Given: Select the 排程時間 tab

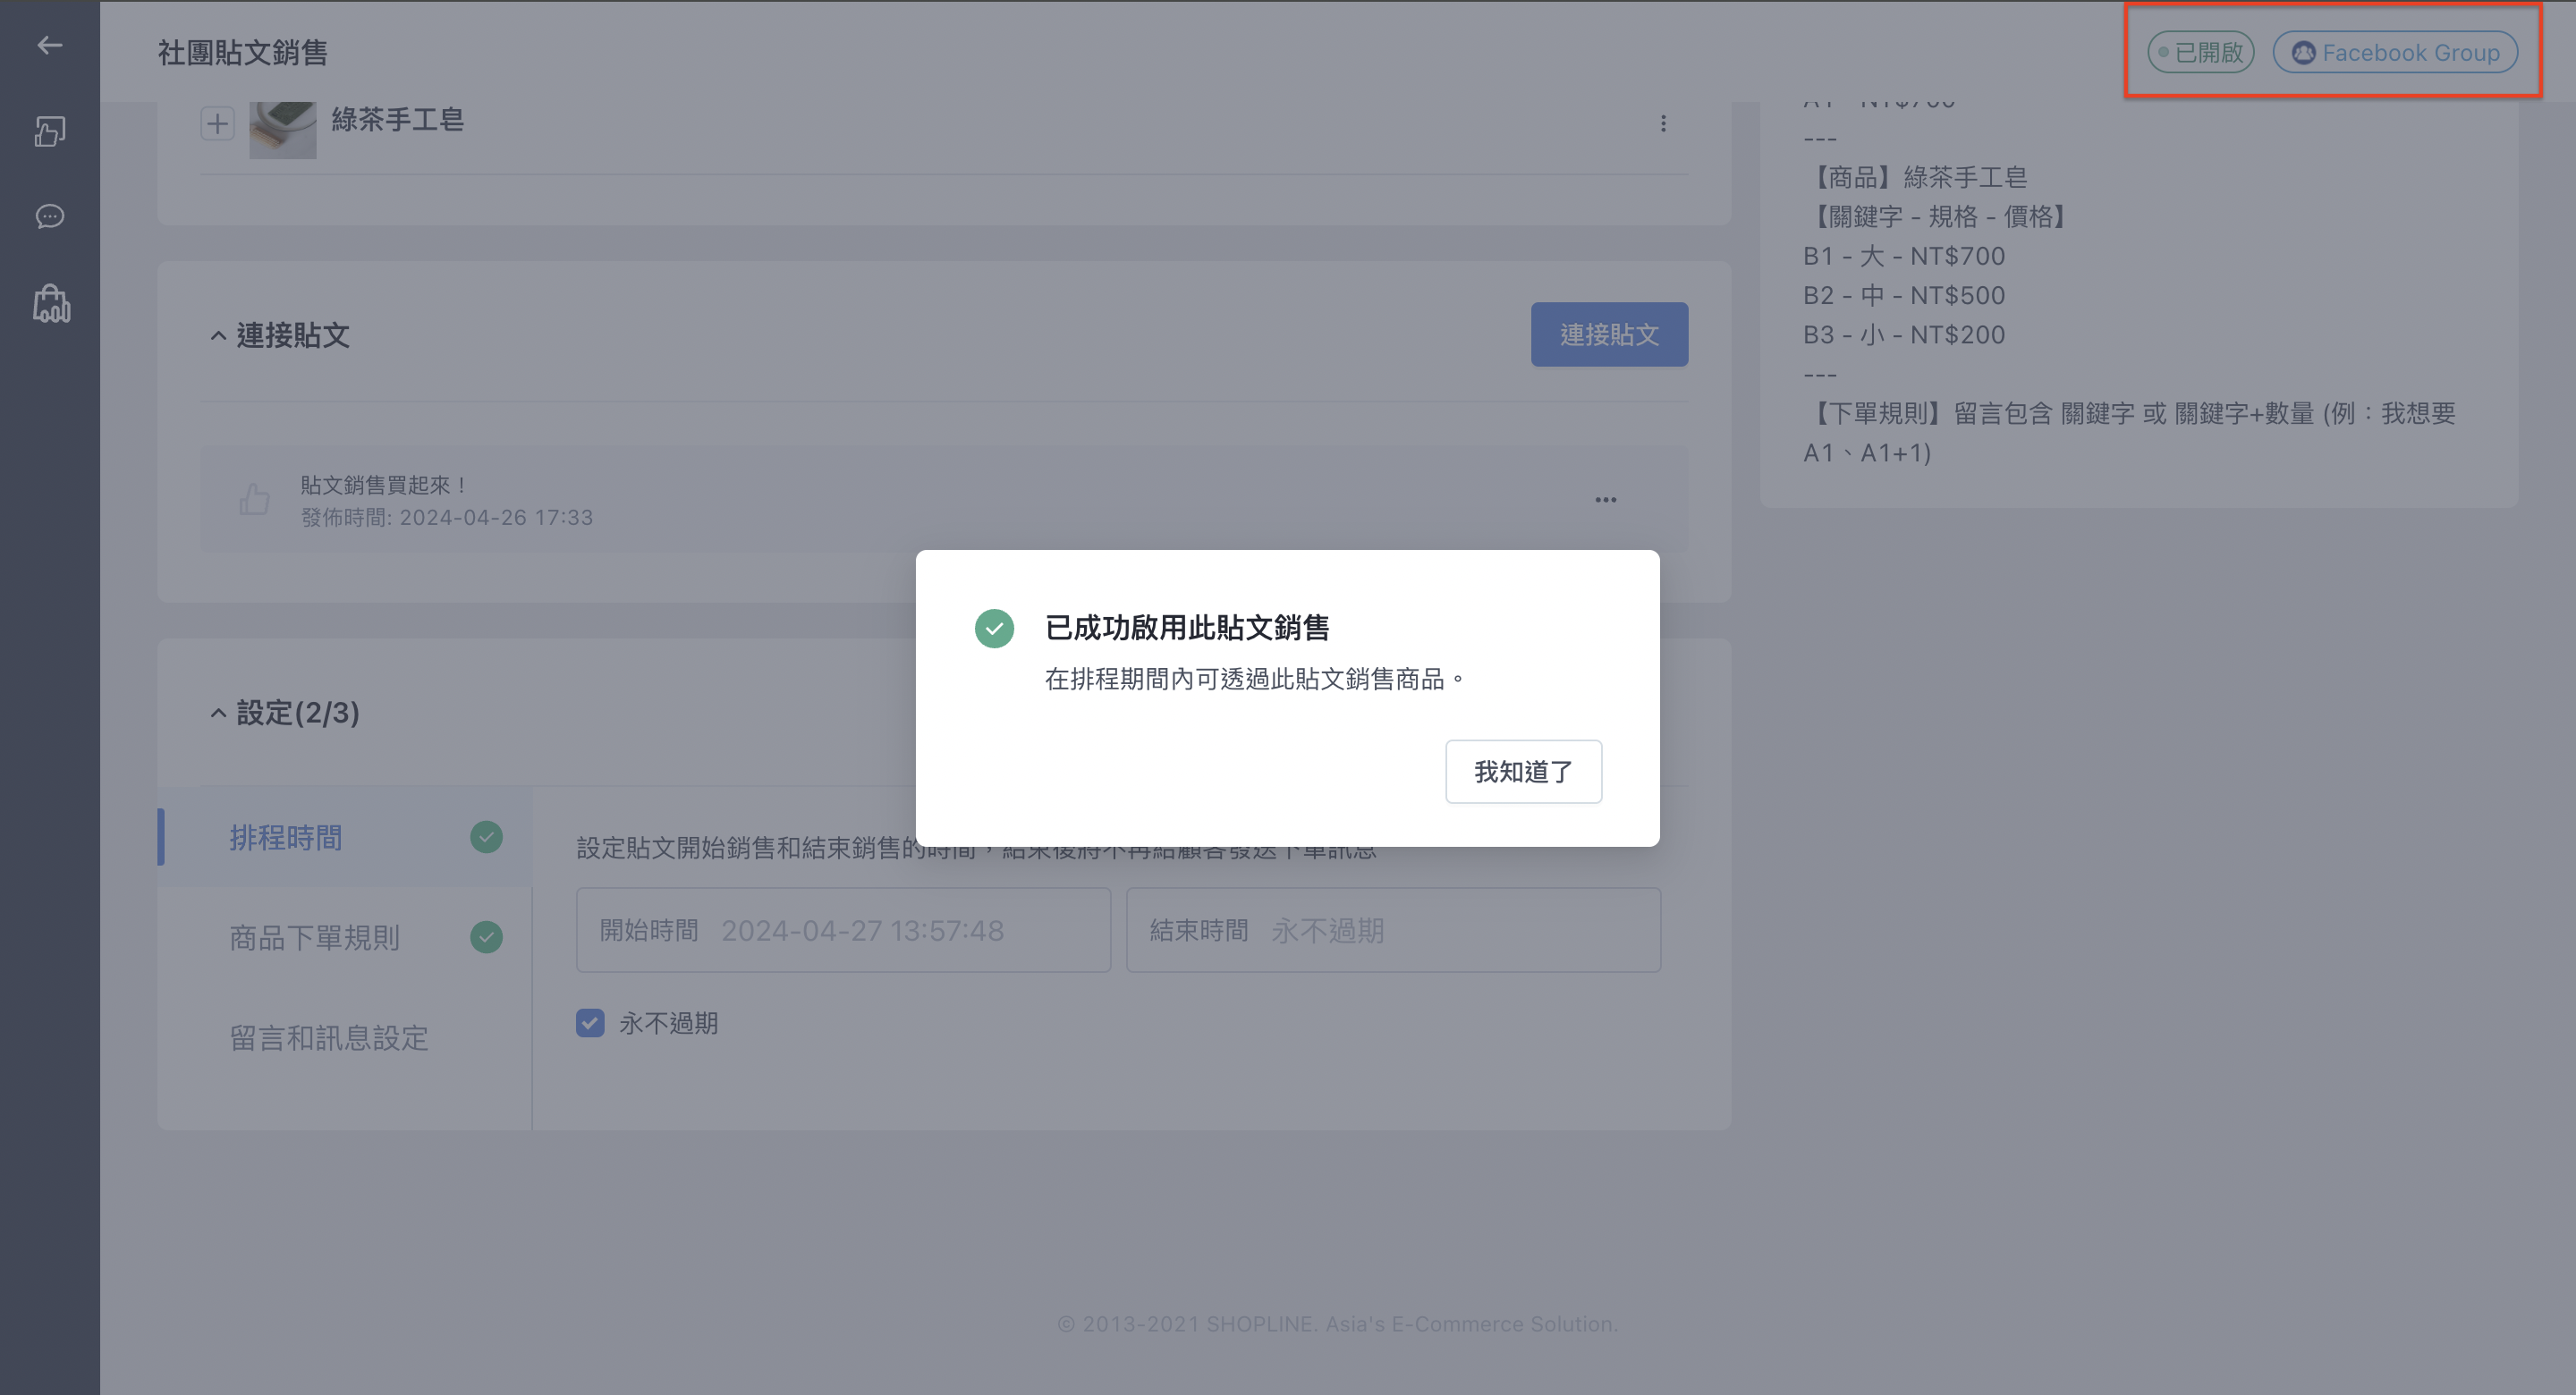Looking at the screenshot, I should 344,836.
